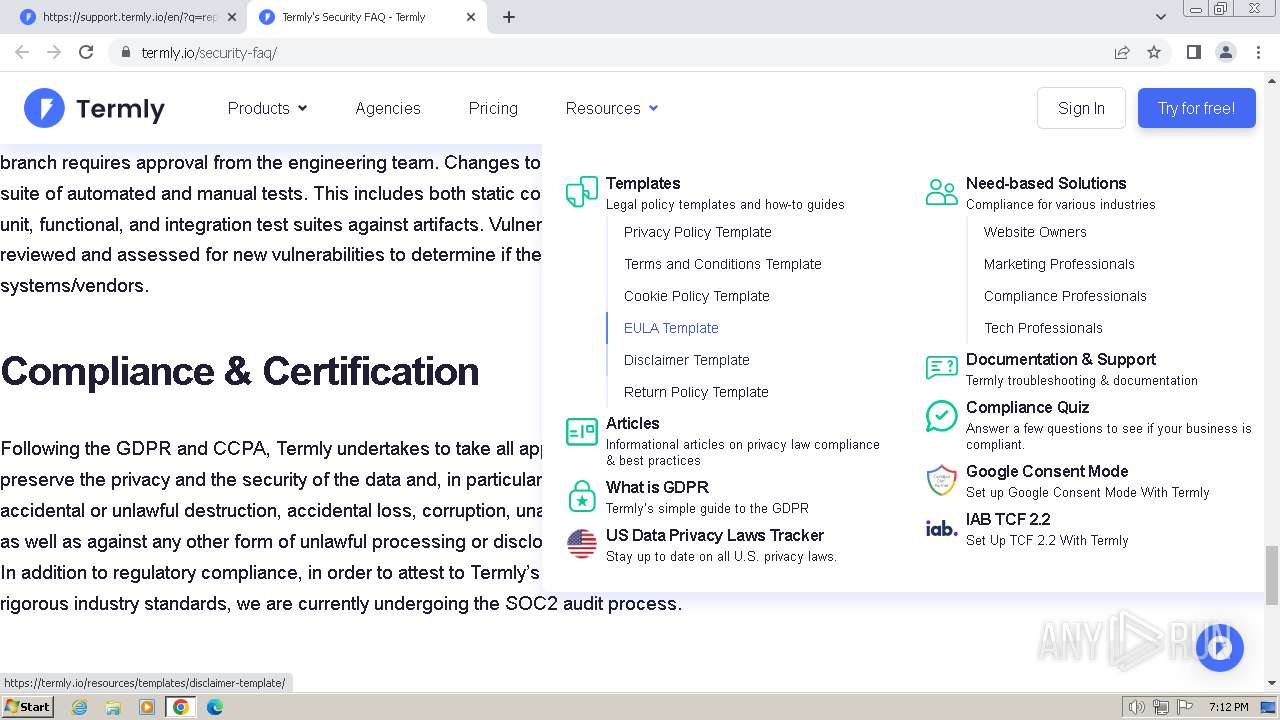
Task: Open the Privacy Policy Template link
Action: tap(698, 232)
